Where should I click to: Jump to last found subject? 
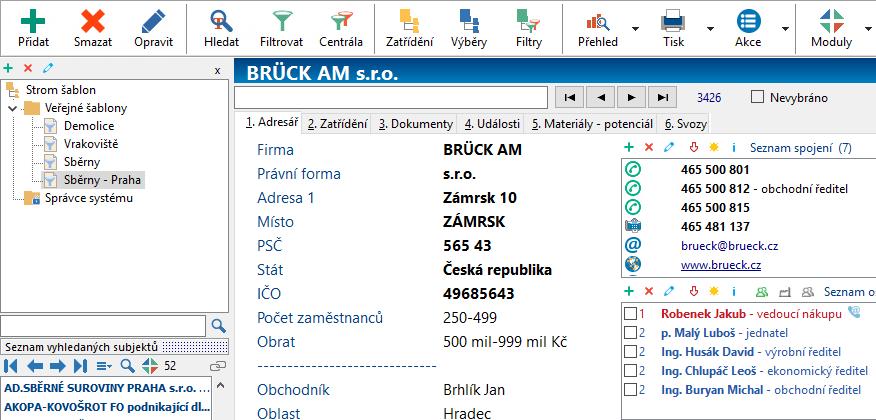click(x=80, y=366)
